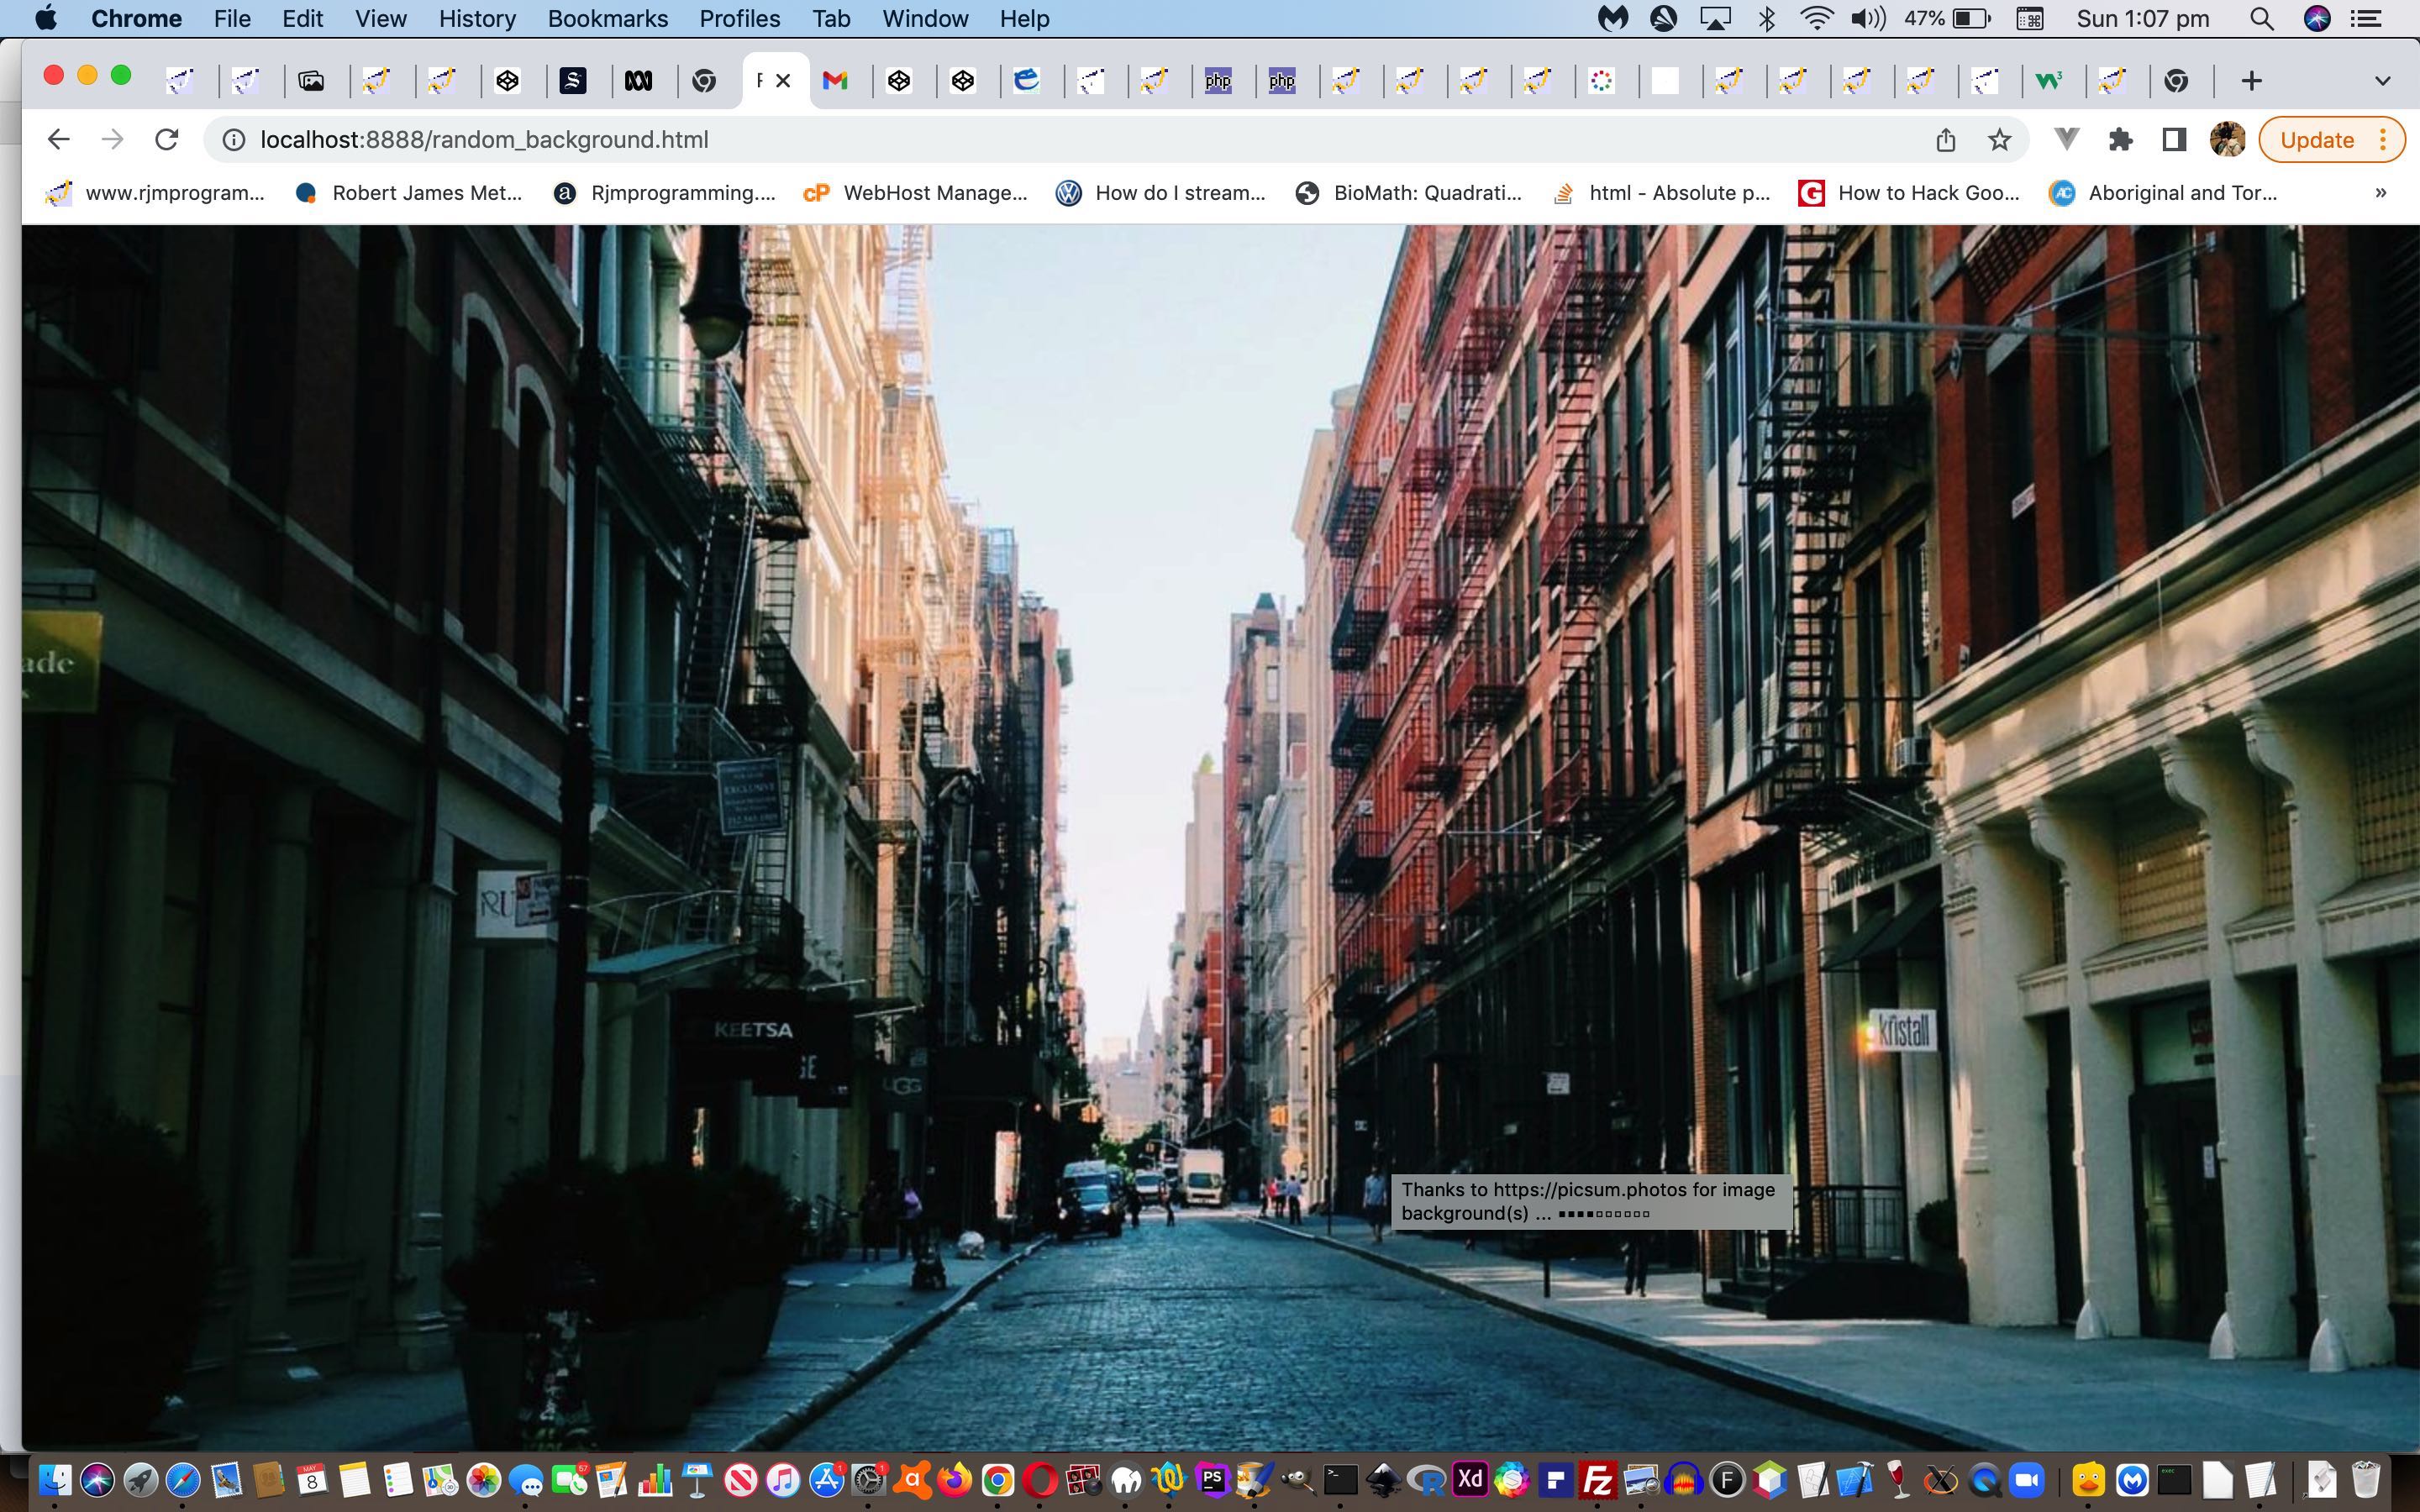Click the Update button
The height and width of the screenshot is (1512, 2420).
tap(2316, 140)
